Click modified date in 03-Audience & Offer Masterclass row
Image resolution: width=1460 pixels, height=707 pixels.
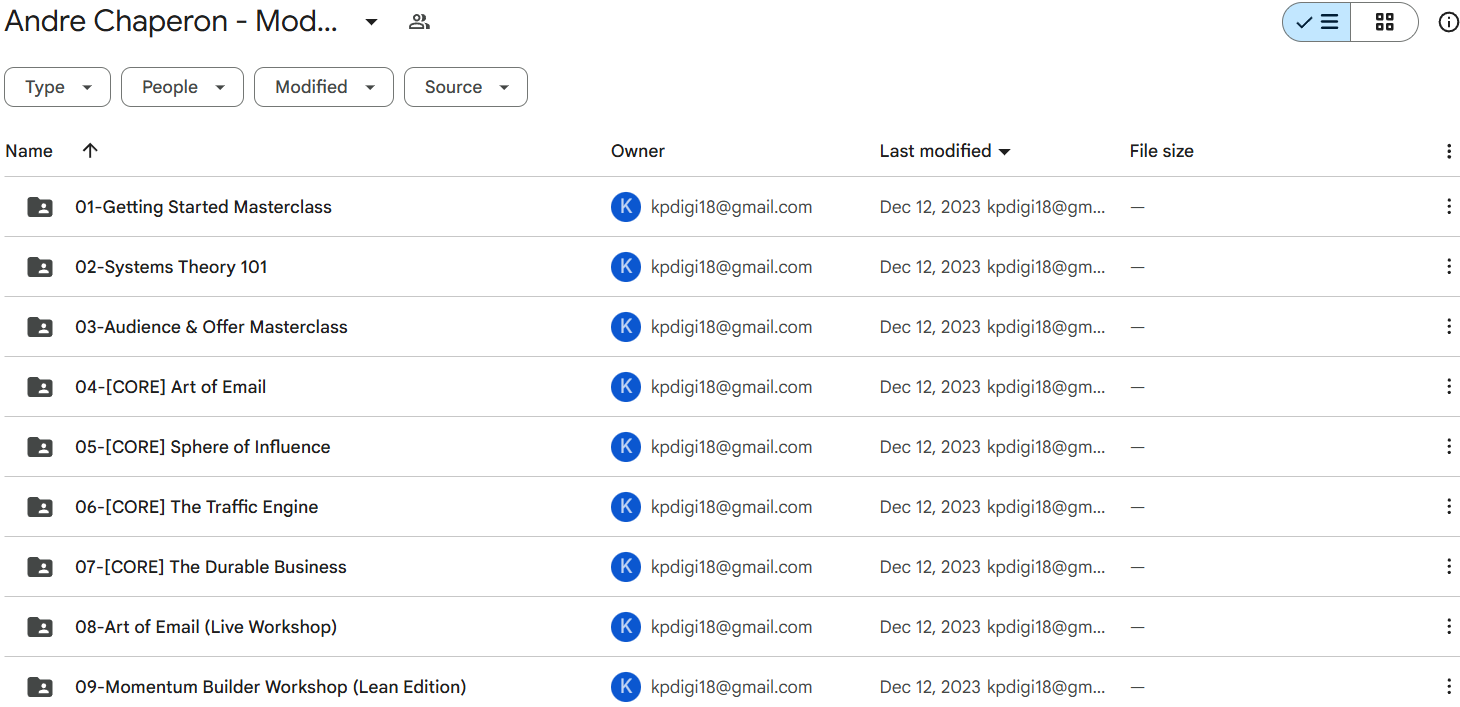pyautogui.click(x=930, y=327)
